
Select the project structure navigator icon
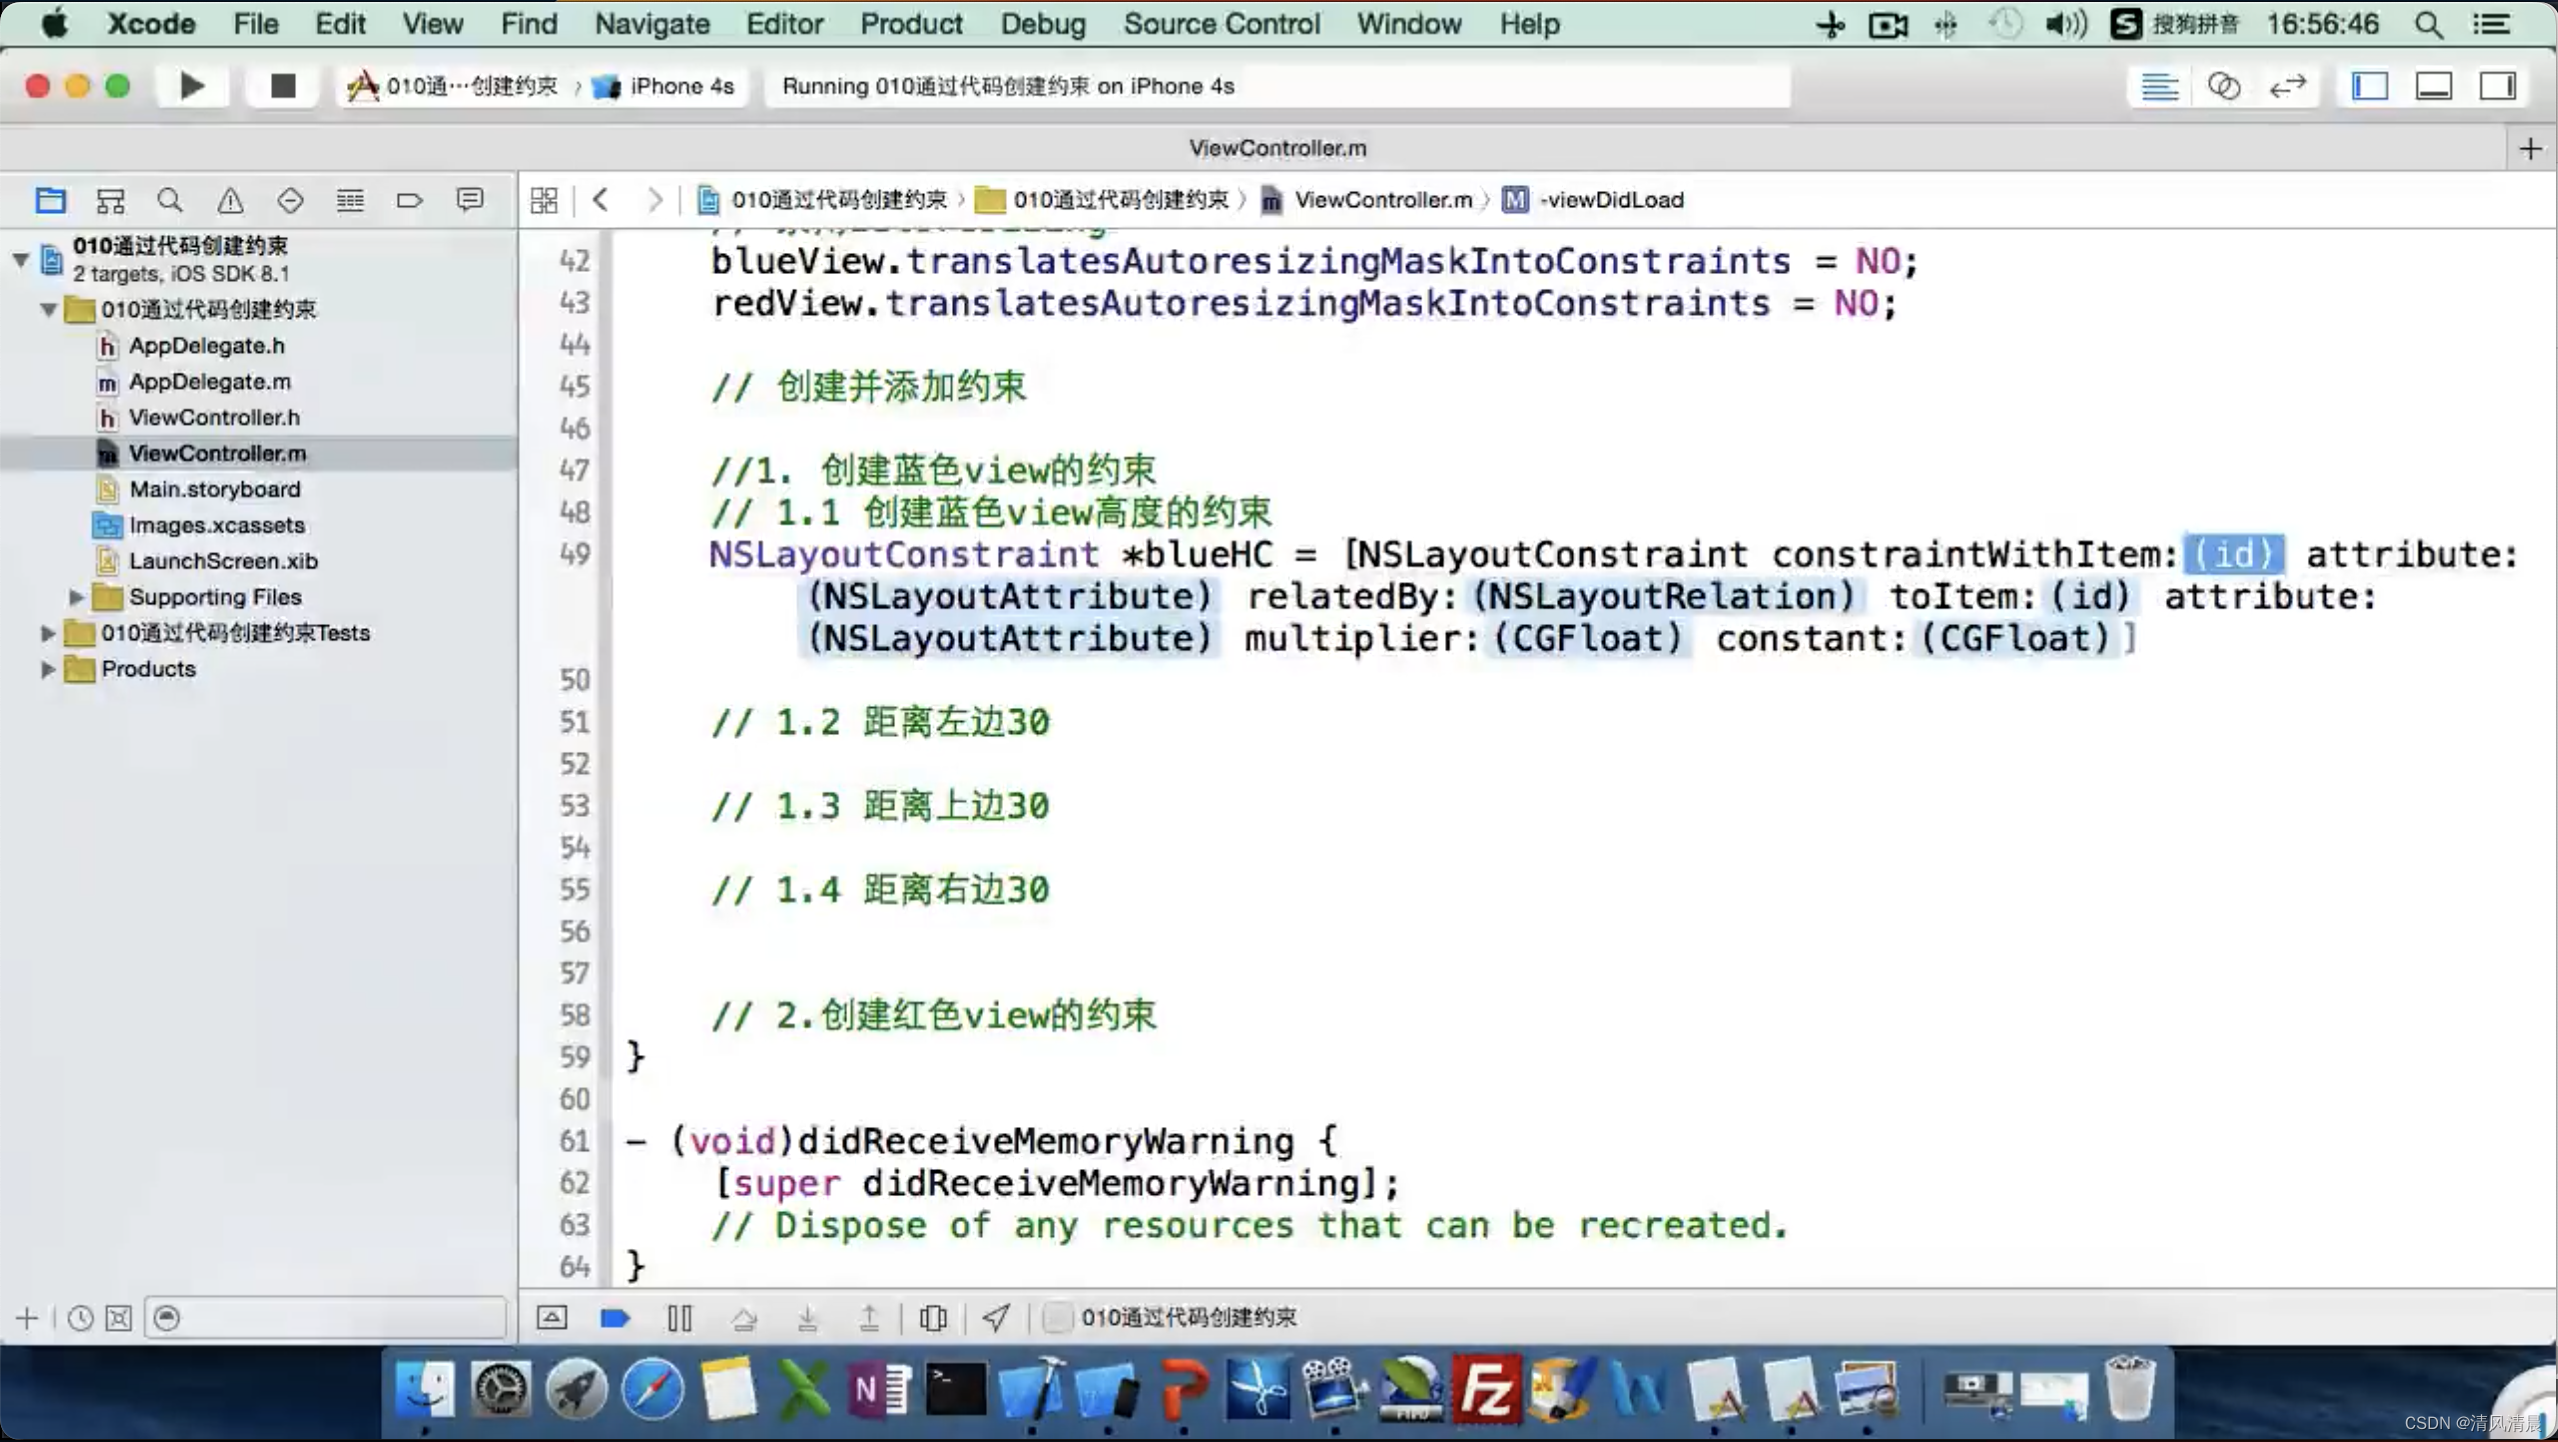(51, 198)
